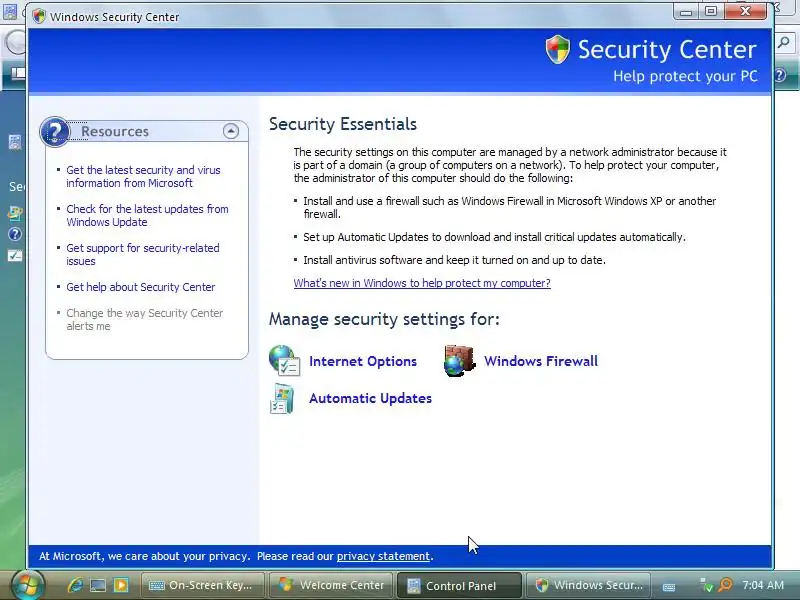Check for latest updates from Windows Update
The image size is (800, 600).
click(147, 215)
